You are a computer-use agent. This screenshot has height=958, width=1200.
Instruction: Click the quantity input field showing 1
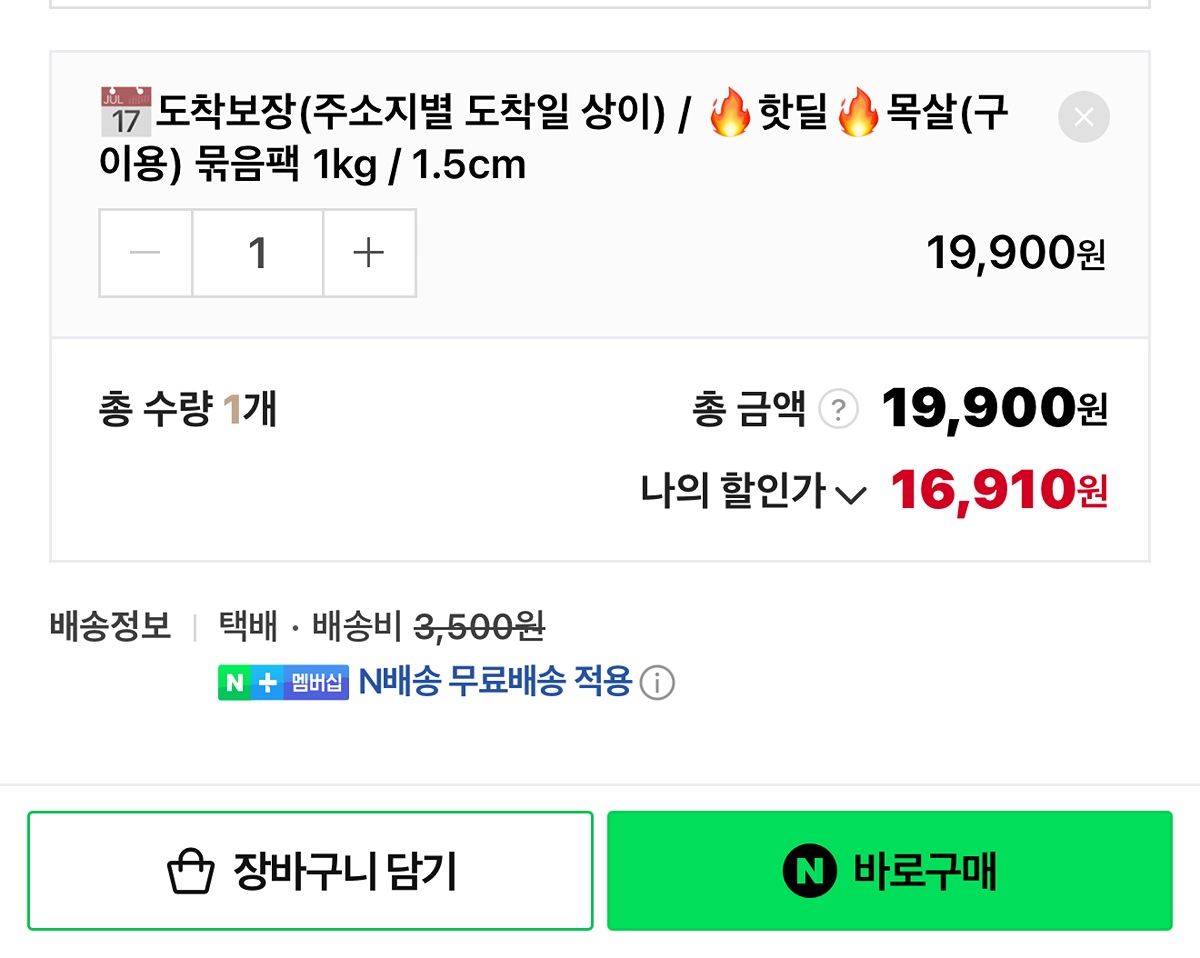click(257, 253)
